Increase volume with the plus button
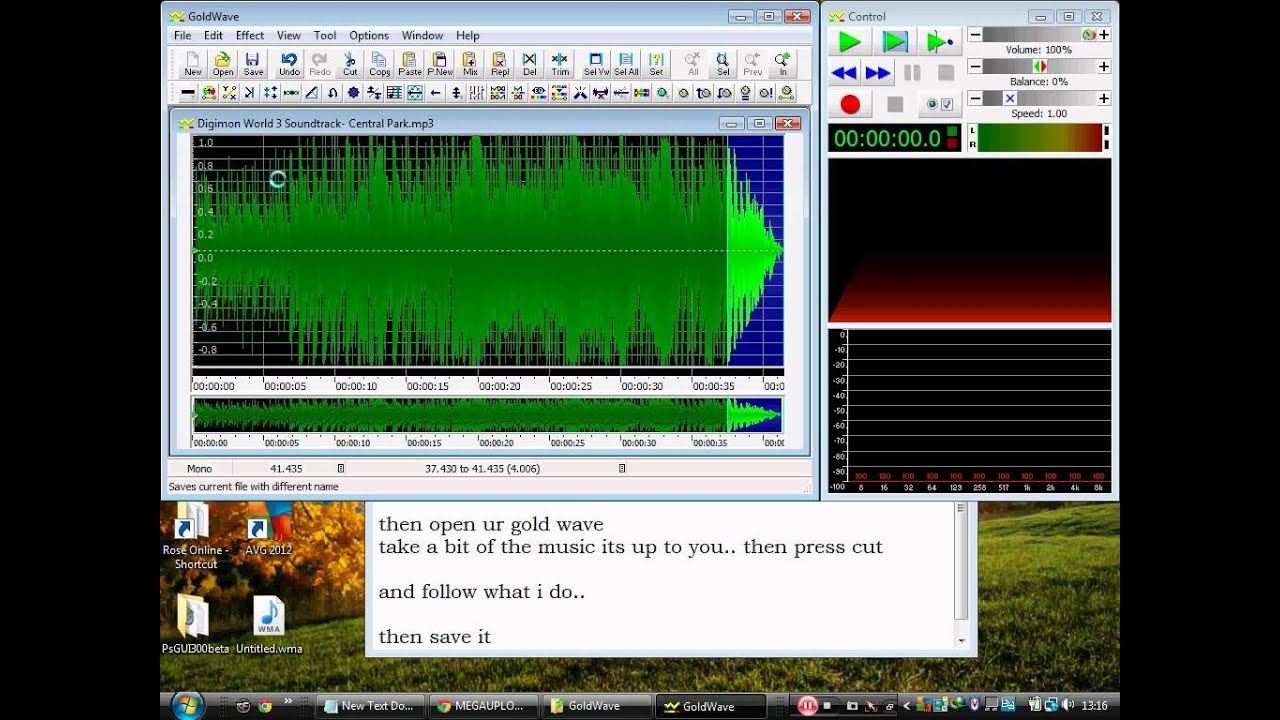Image resolution: width=1280 pixels, height=720 pixels. point(1104,35)
